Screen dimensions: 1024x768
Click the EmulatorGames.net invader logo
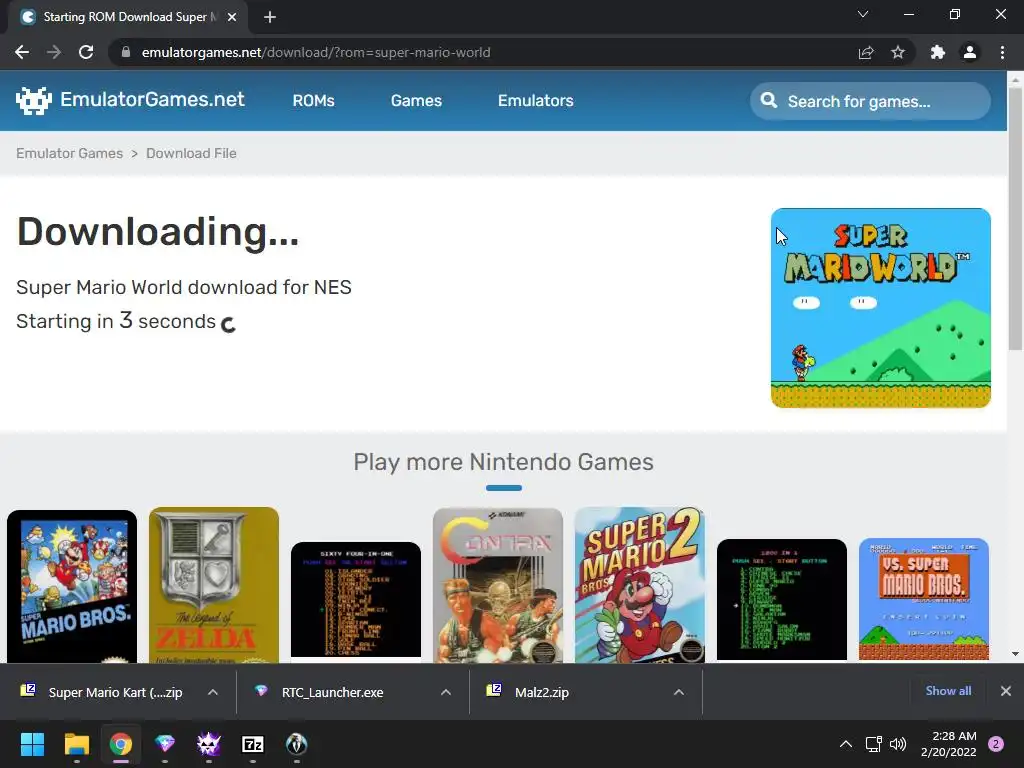pos(33,101)
